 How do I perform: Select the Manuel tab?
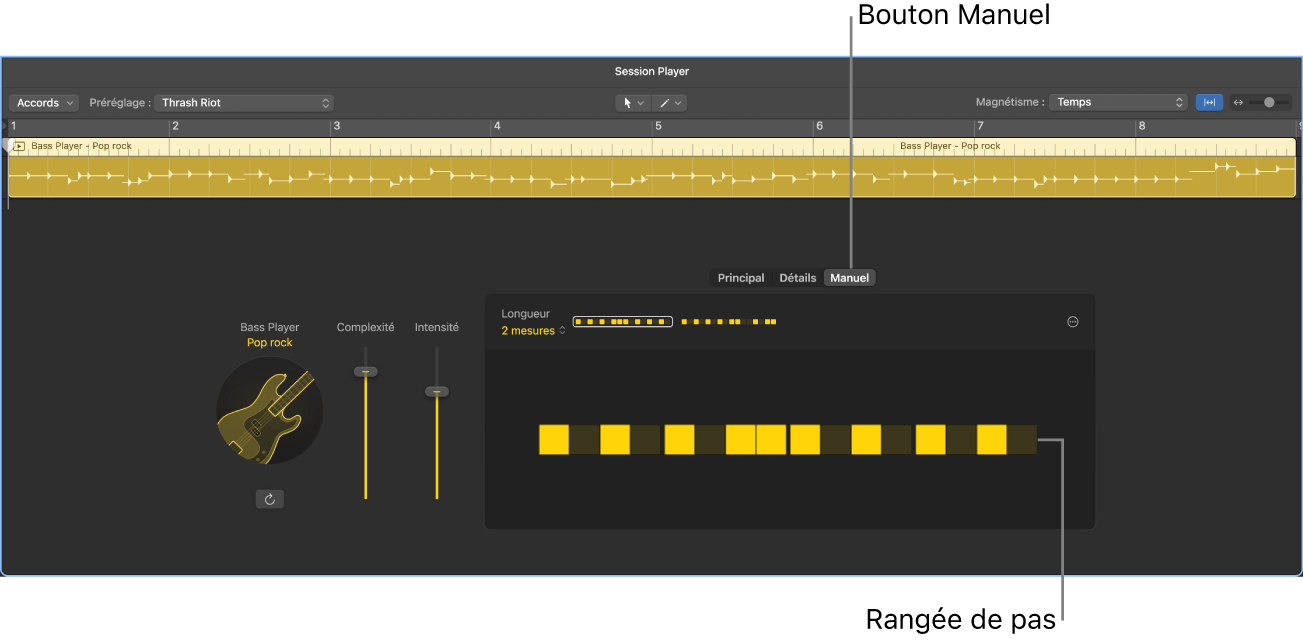tap(850, 278)
